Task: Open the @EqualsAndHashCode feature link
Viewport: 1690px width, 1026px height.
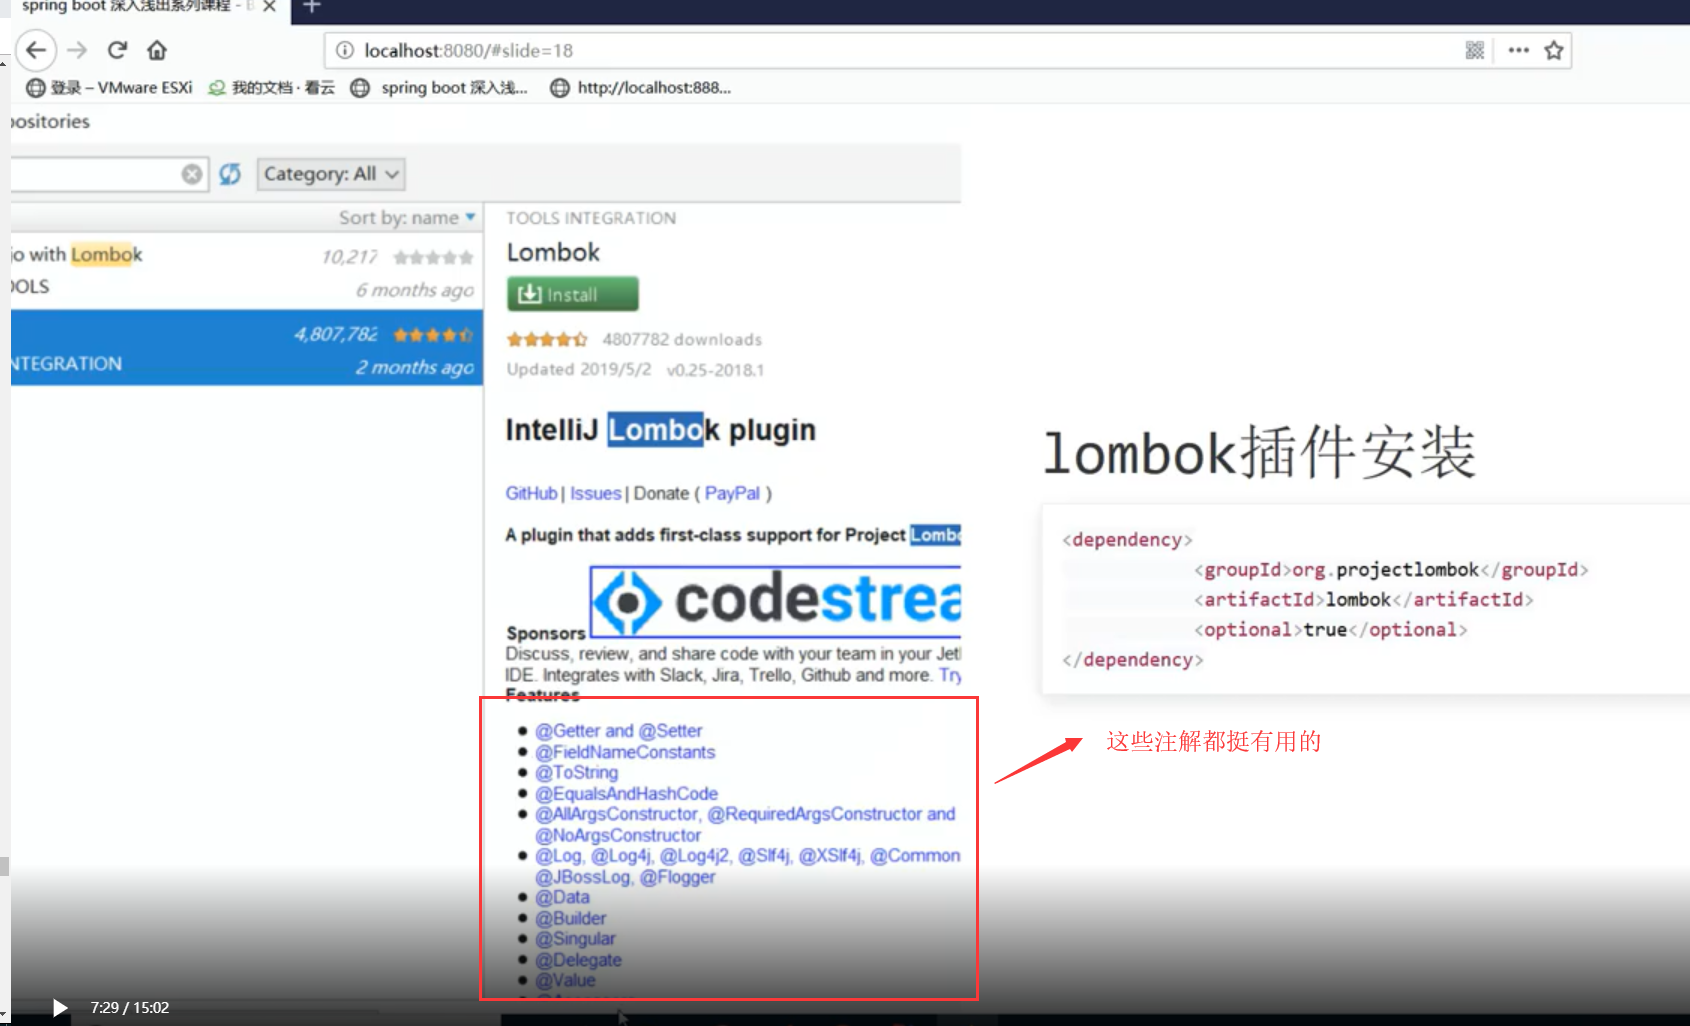Action: tap(626, 793)
